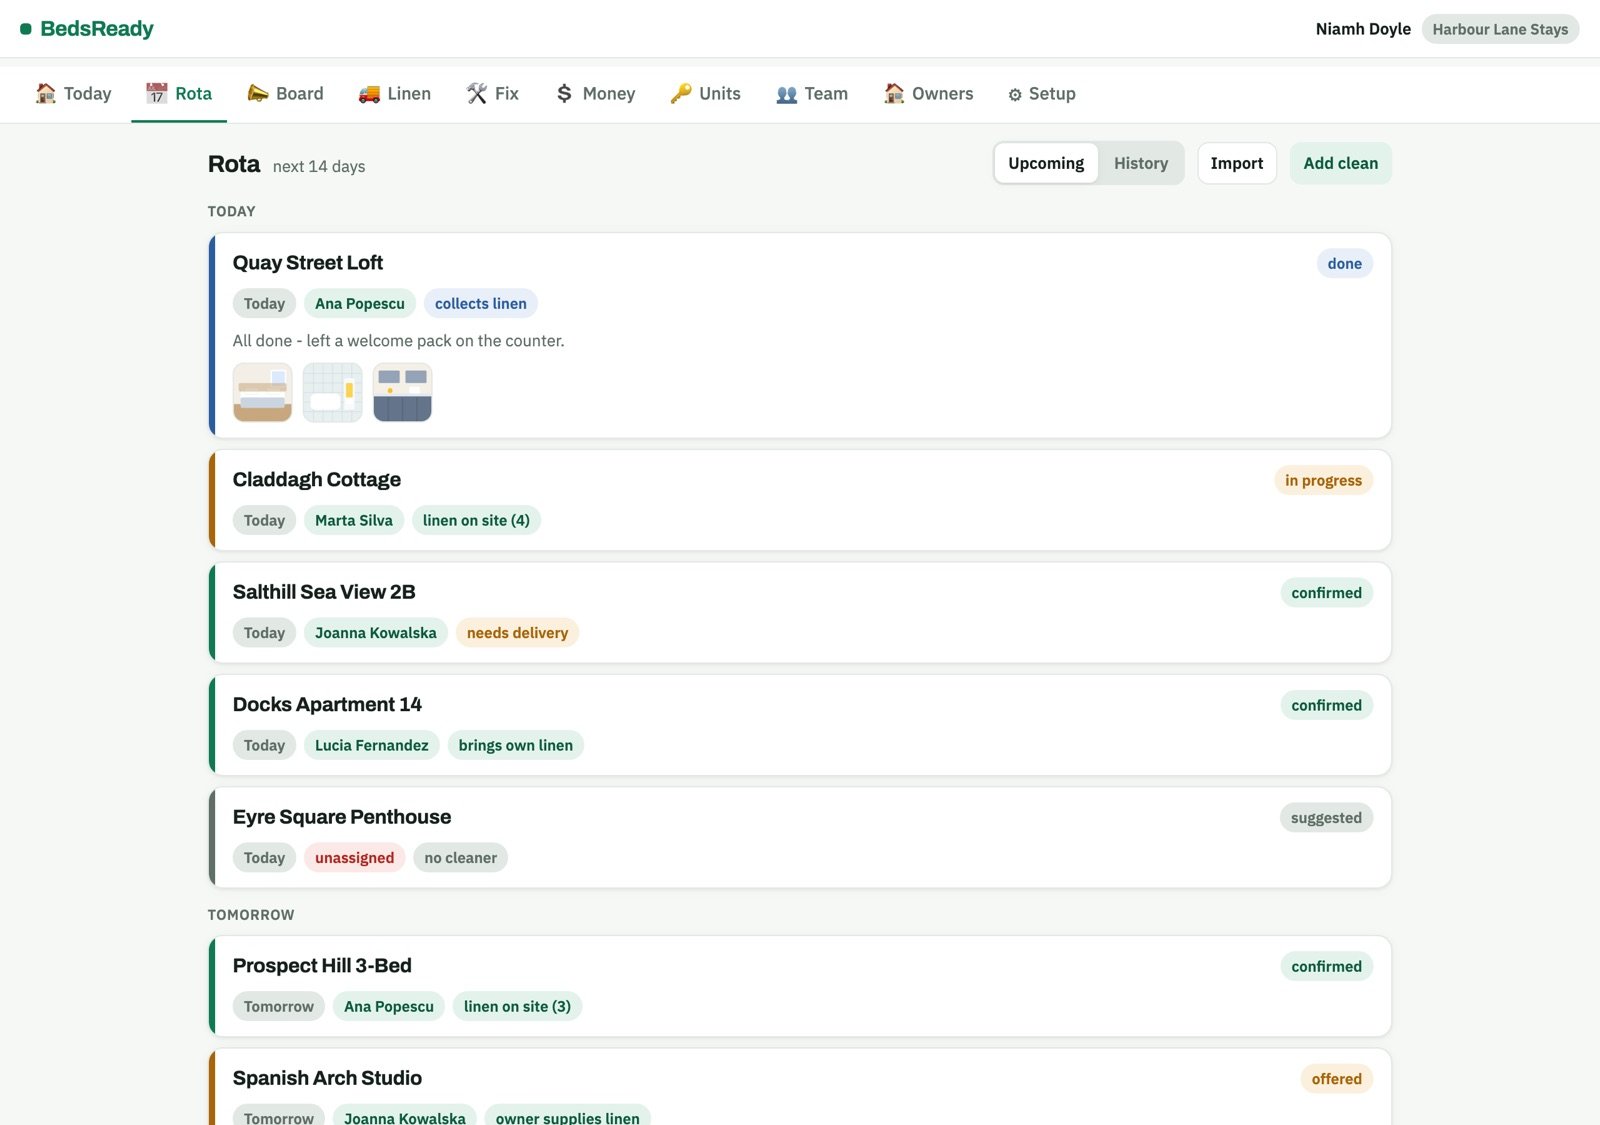
Task: Click the people icon beside Team
Action: point(787,93)
